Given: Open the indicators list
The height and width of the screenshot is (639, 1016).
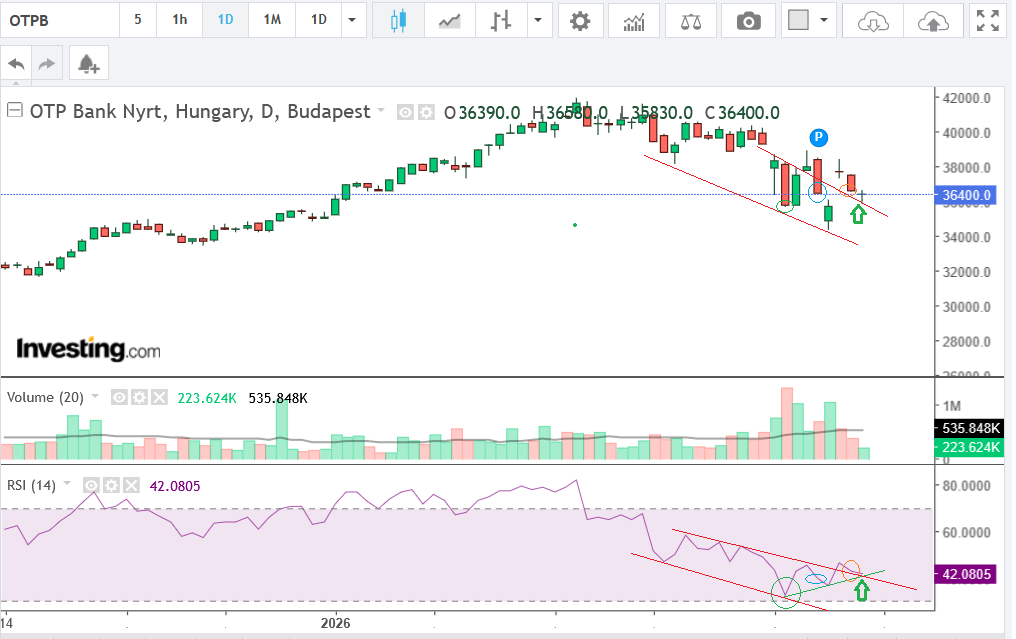Looking at the screenshot, I should tap(634, 20).
